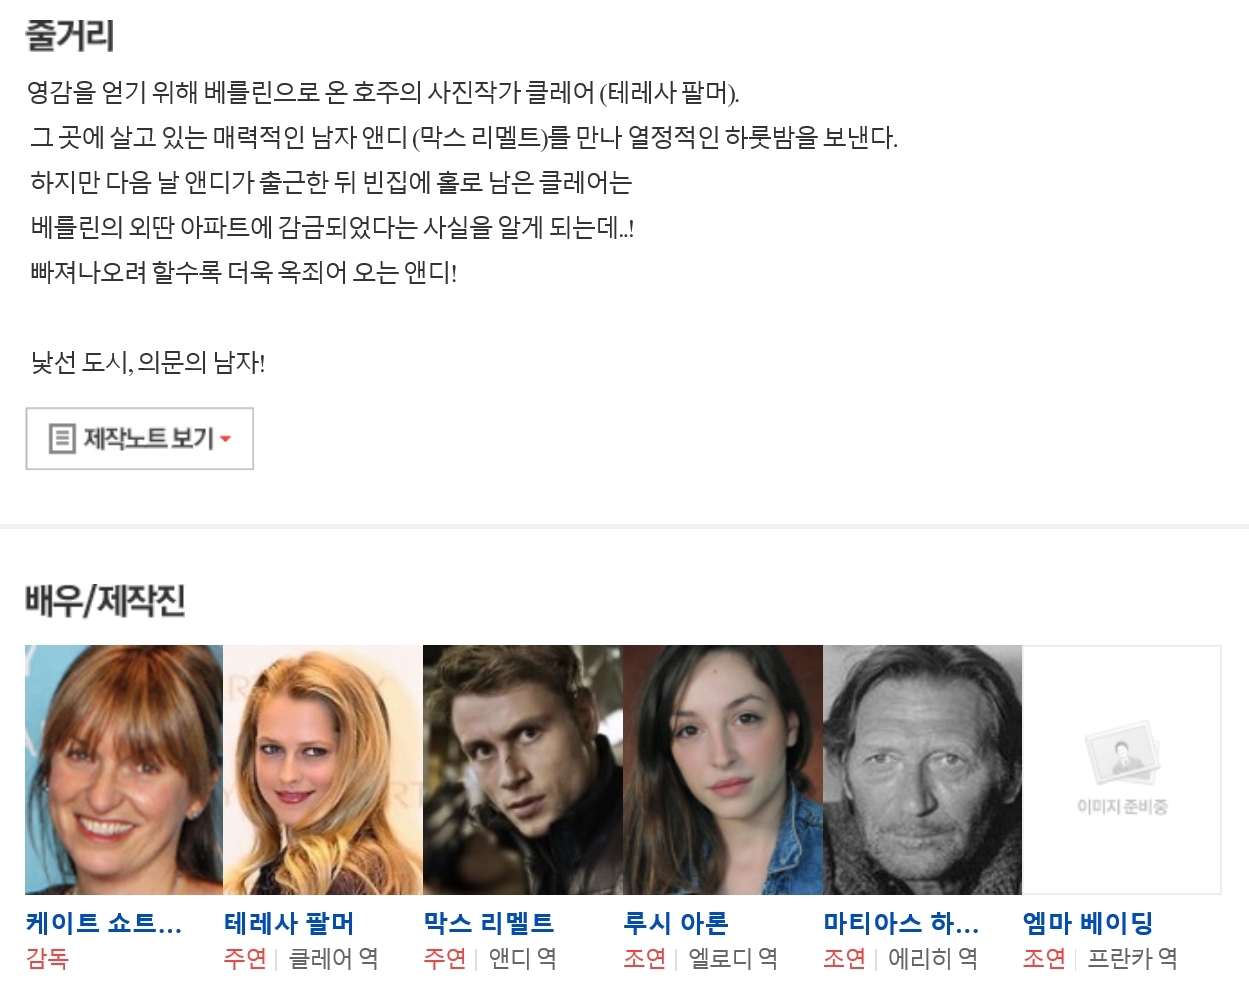
Task: Click the 감독 role label
Action: (x=47, y=959)
